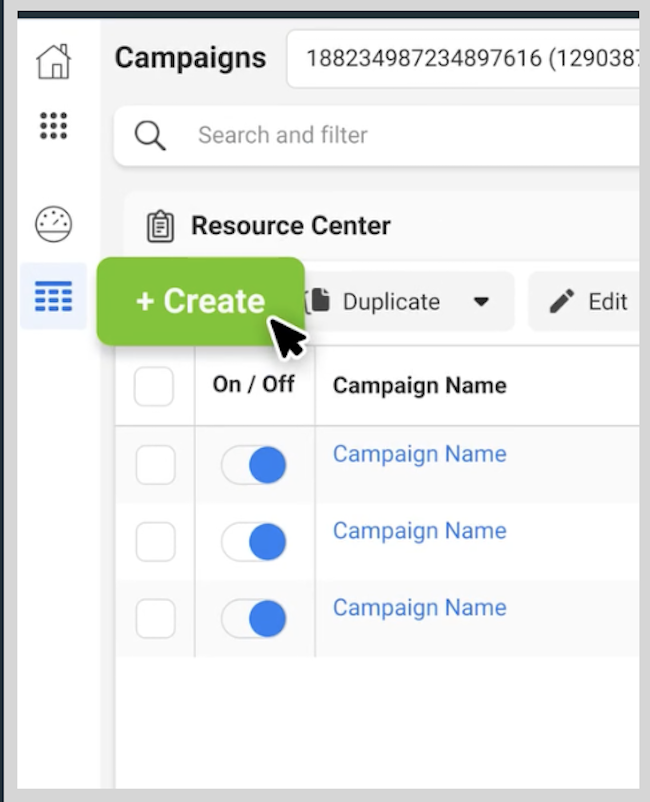Focus the Search and filter field

click(x=376, y=136)
